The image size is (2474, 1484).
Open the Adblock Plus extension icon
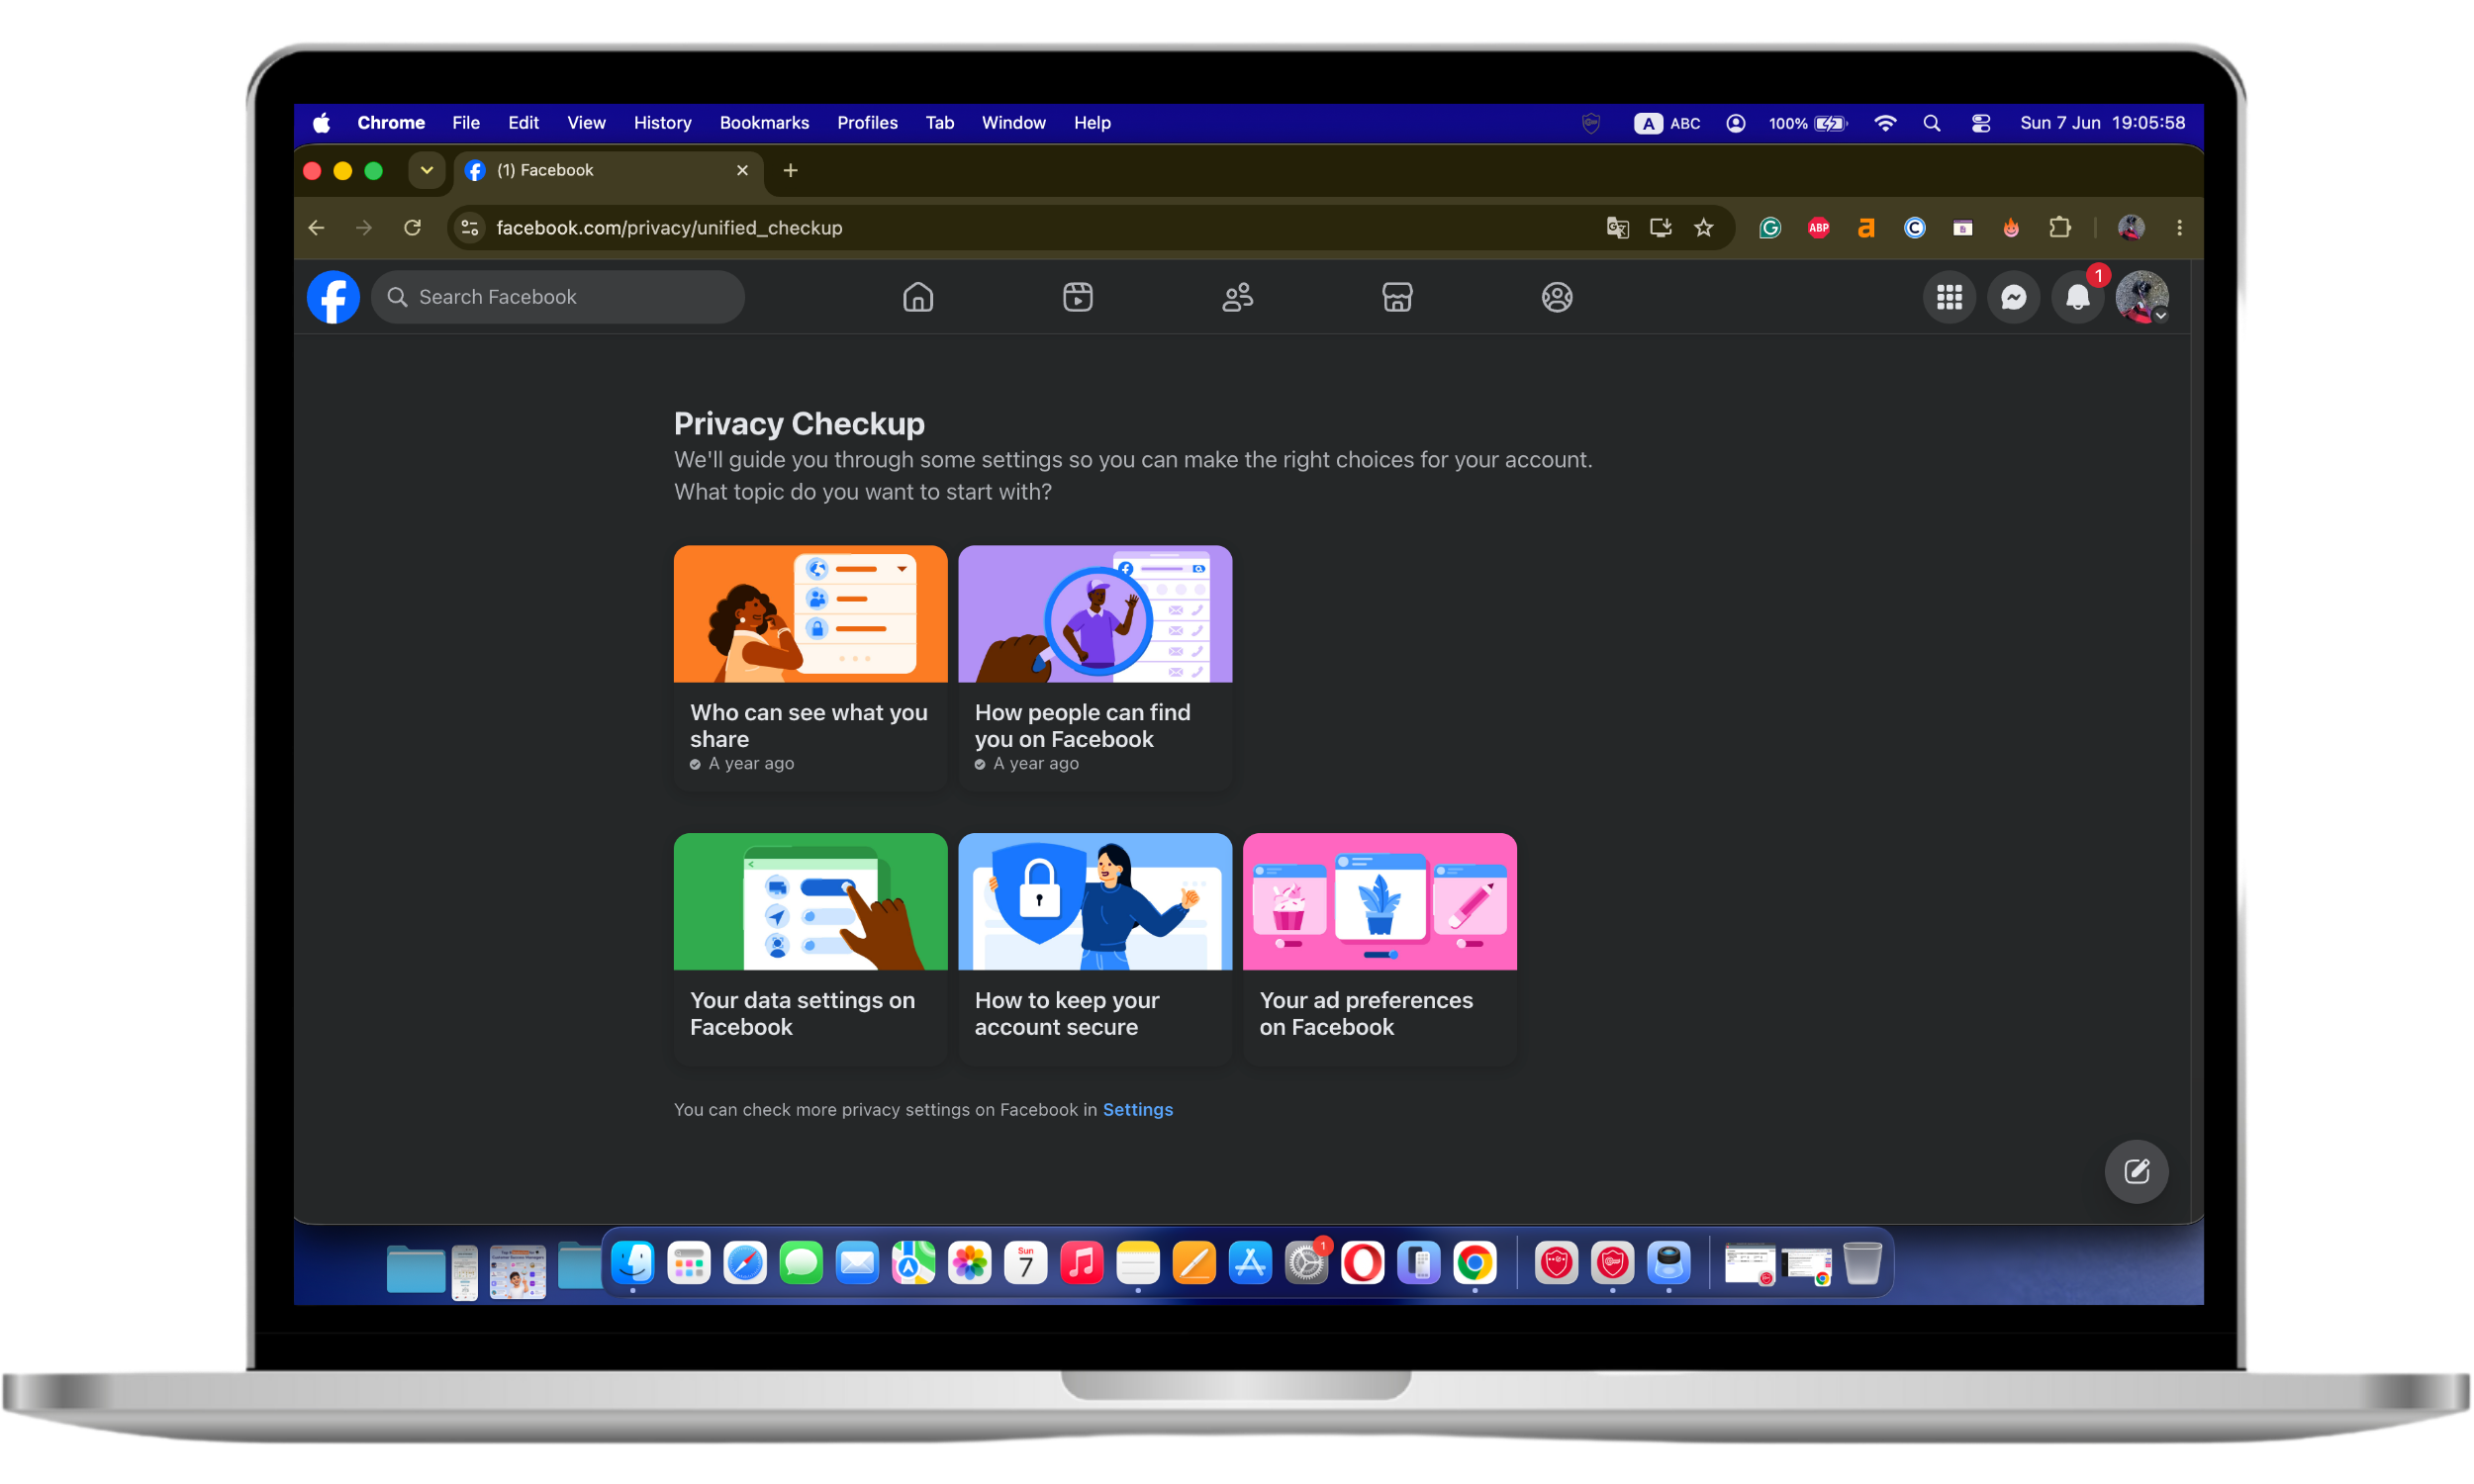1818,228
